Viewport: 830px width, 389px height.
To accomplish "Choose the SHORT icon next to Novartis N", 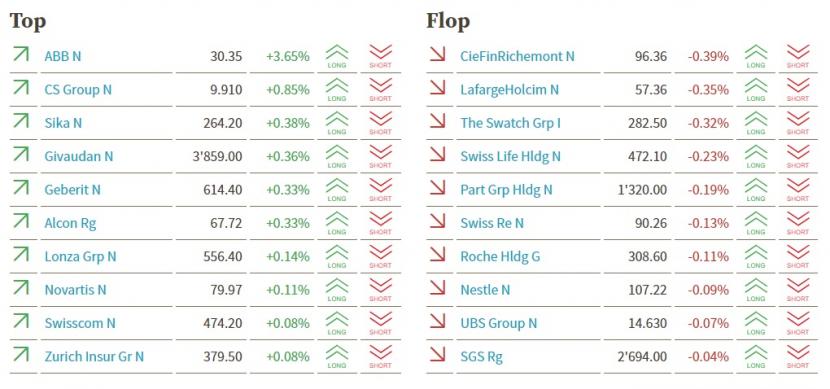I will click(380, 290).
